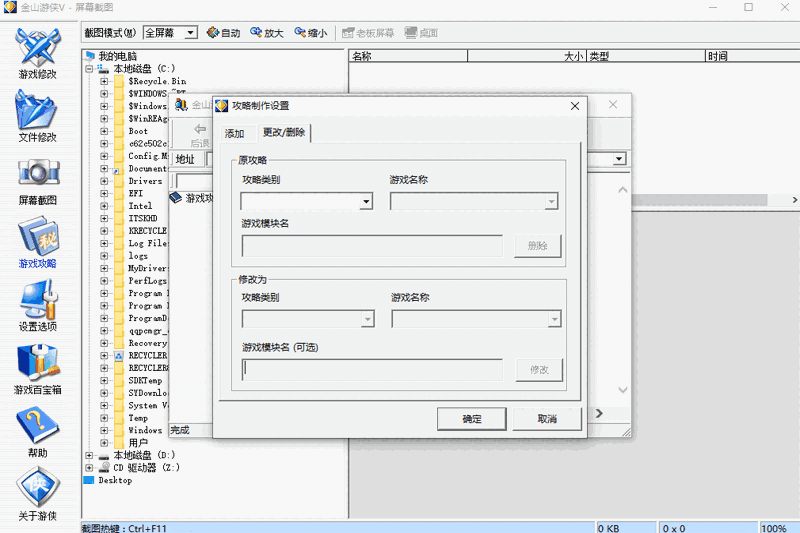The image size is (800, 533).
Task: Click scroll up arrow in background window
Action: coord(623,190)
